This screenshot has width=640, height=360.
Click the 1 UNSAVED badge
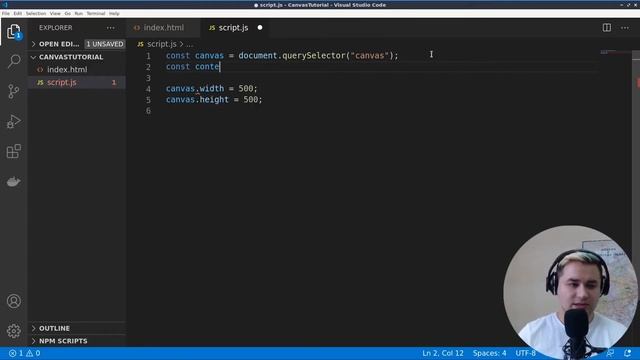point(105,44)
